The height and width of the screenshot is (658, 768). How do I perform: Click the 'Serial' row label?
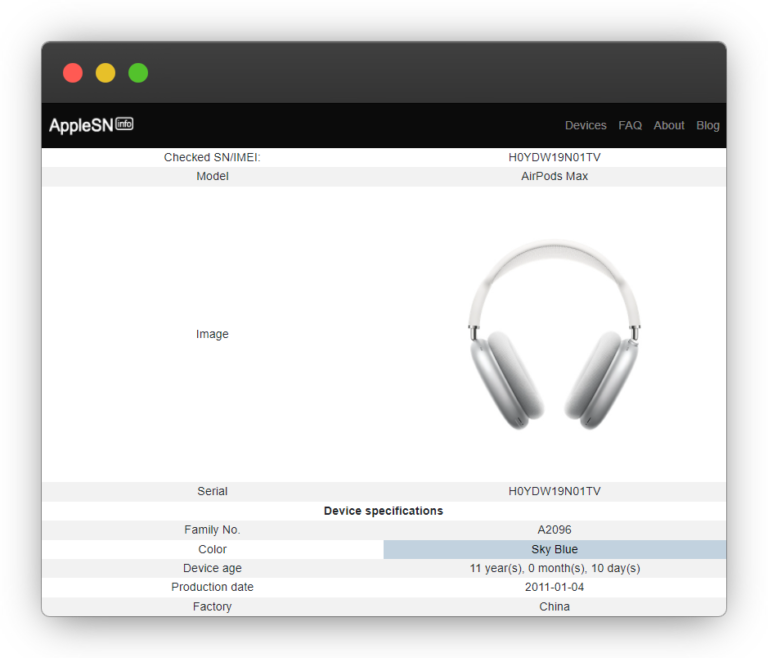(x=212, y=491)
